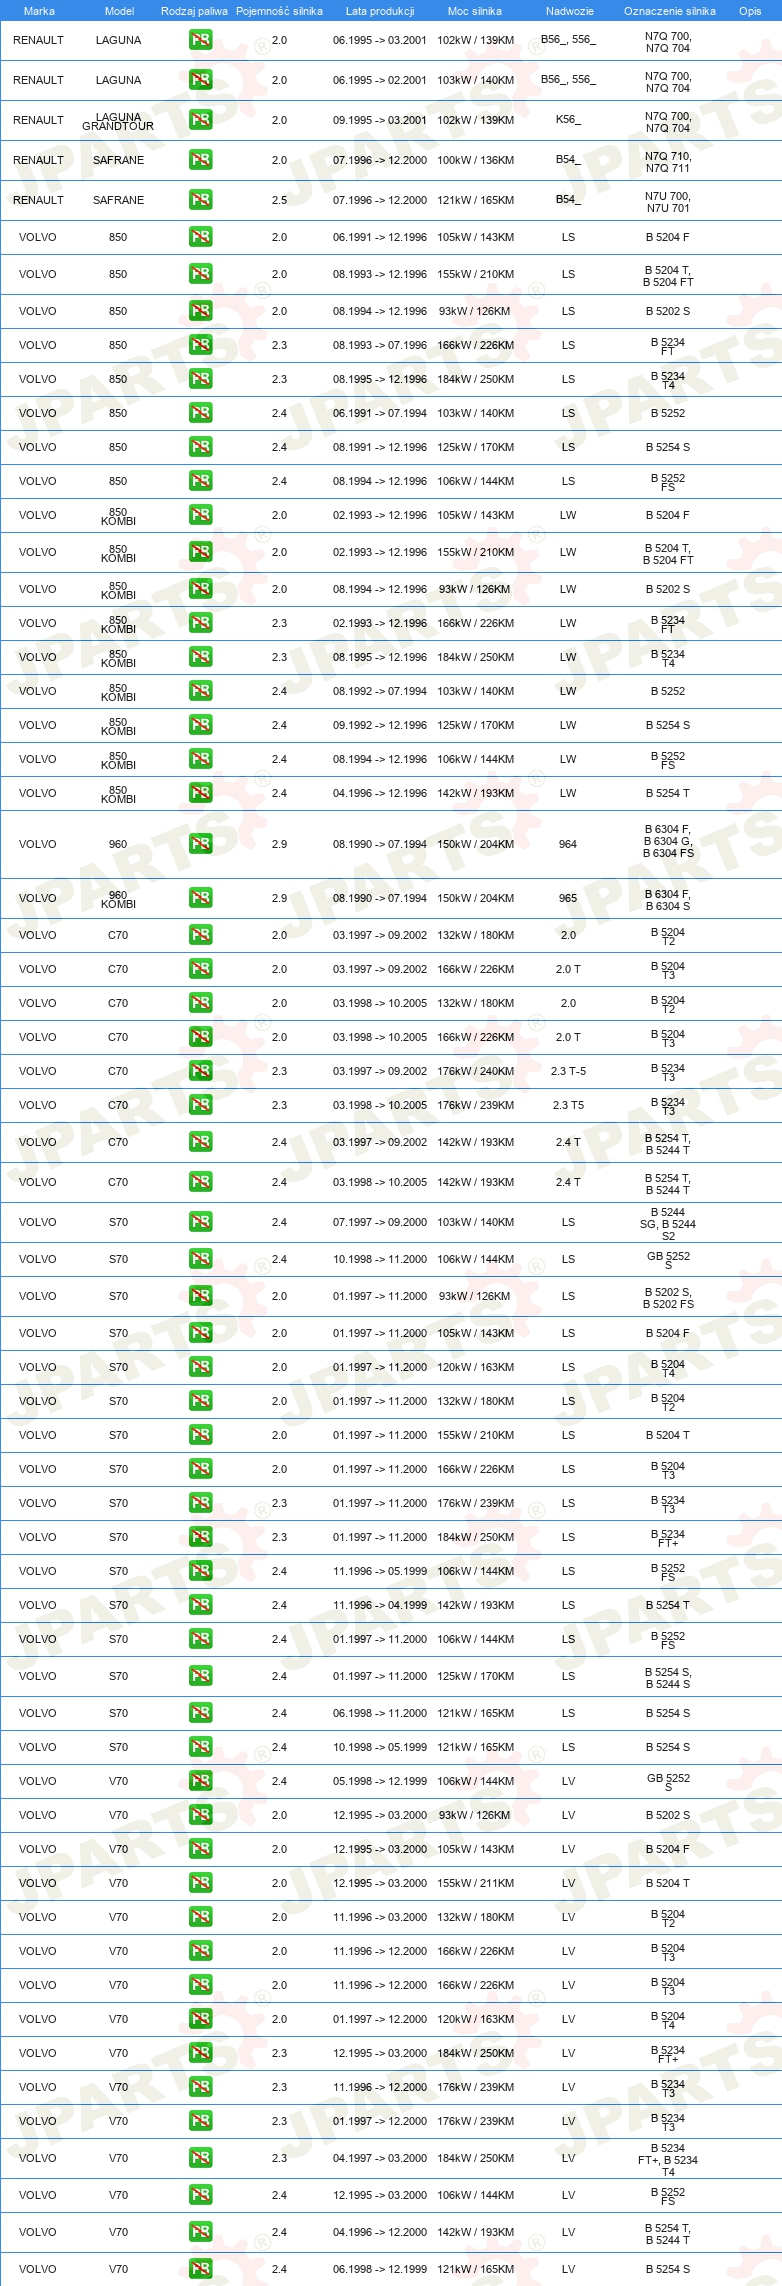Select the engine code 'N7U 700, N7U 701'
Screen dimensions: 782x2286
[x=668, y=202]
